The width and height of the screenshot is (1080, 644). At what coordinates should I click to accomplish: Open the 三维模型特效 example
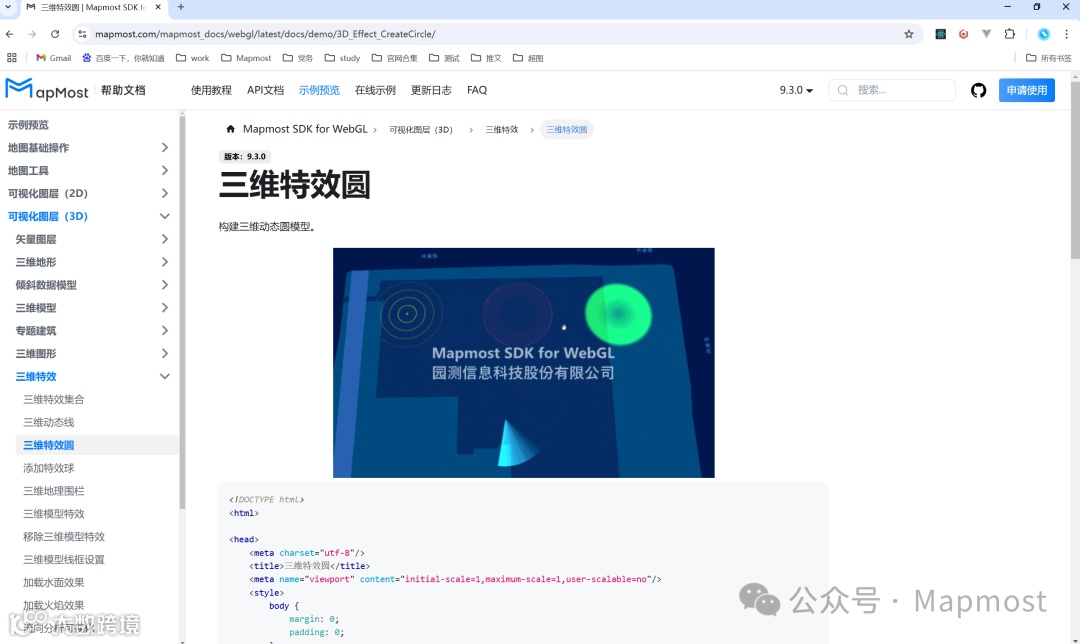54,514
